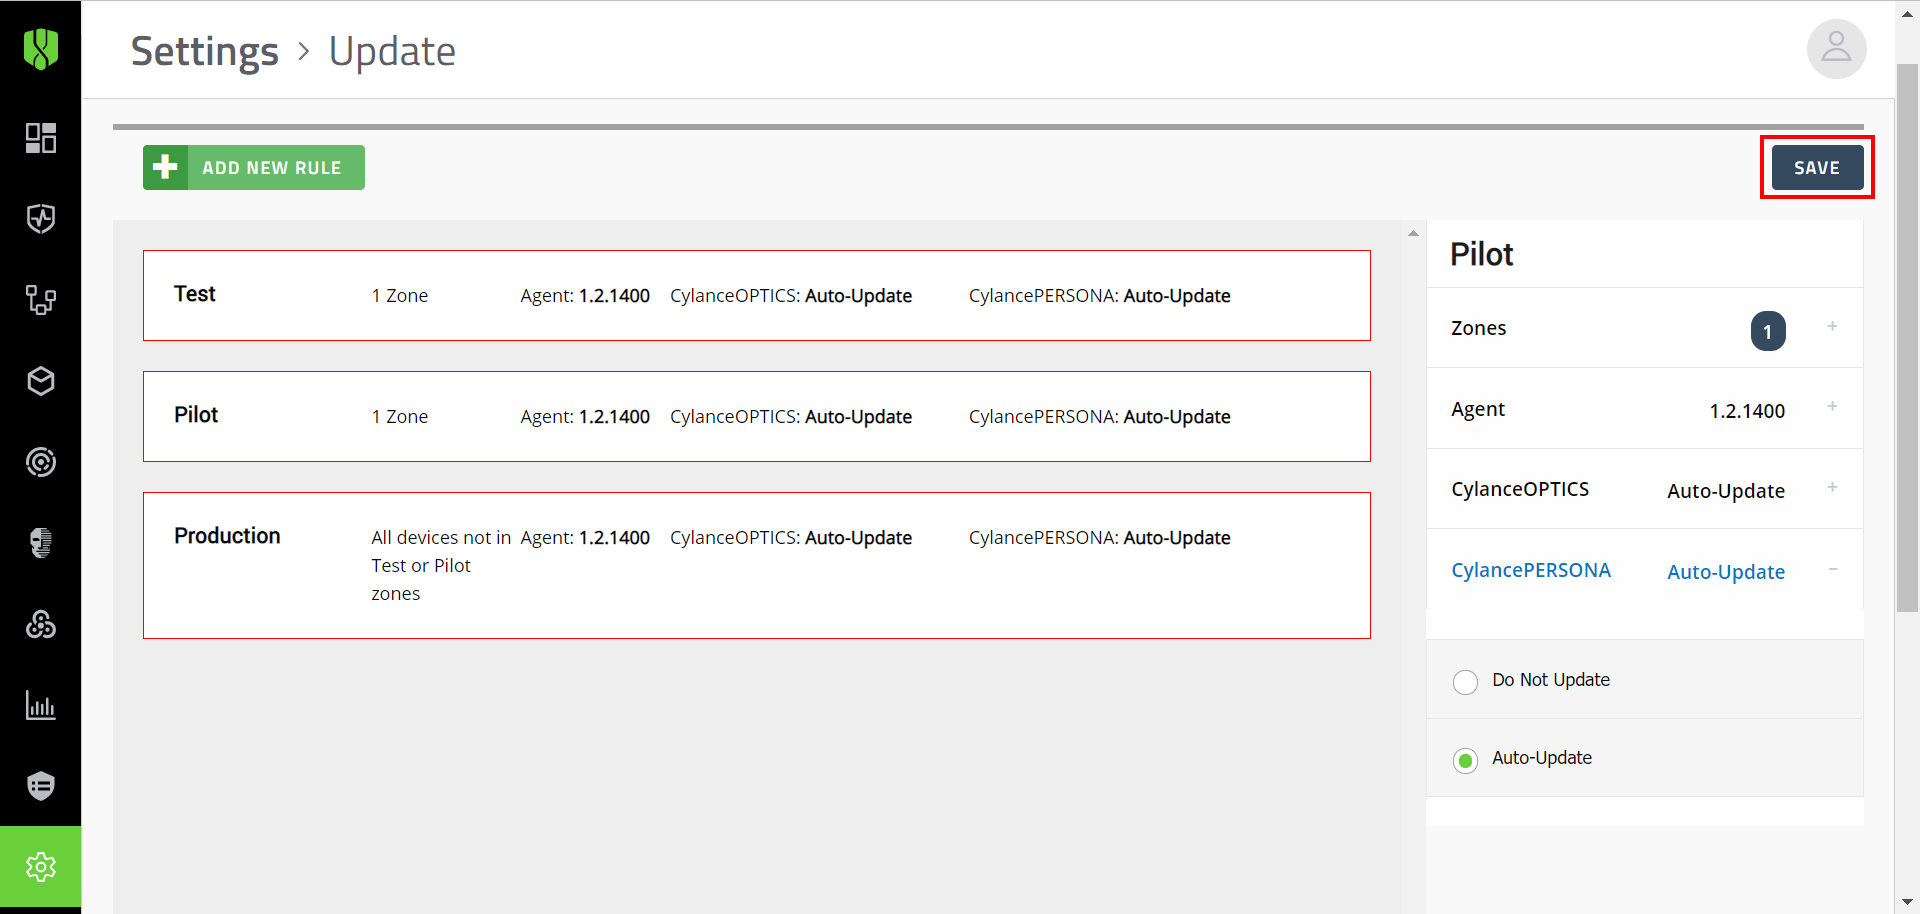Open the shield list sidebar icon
Image resolution: width=1920 pixels, height=914 pixels.
(x=40, y=786)
